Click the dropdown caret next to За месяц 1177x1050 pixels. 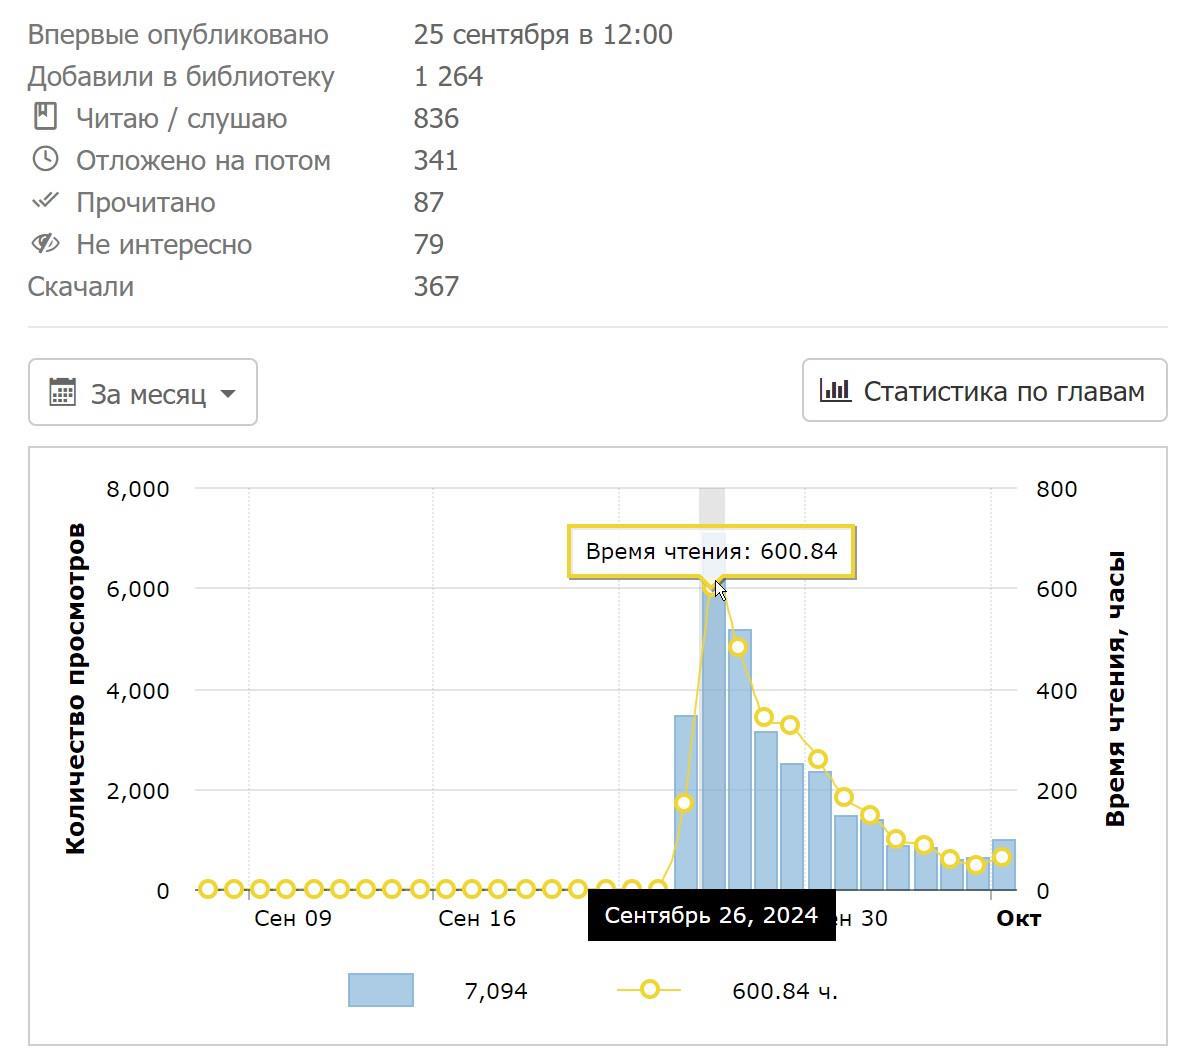pyautogui.click(x=228, y=393)
